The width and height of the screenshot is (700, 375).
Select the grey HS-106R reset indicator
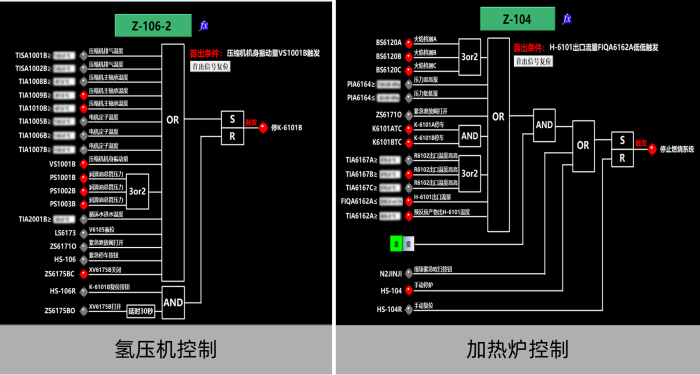click(83, 291)
